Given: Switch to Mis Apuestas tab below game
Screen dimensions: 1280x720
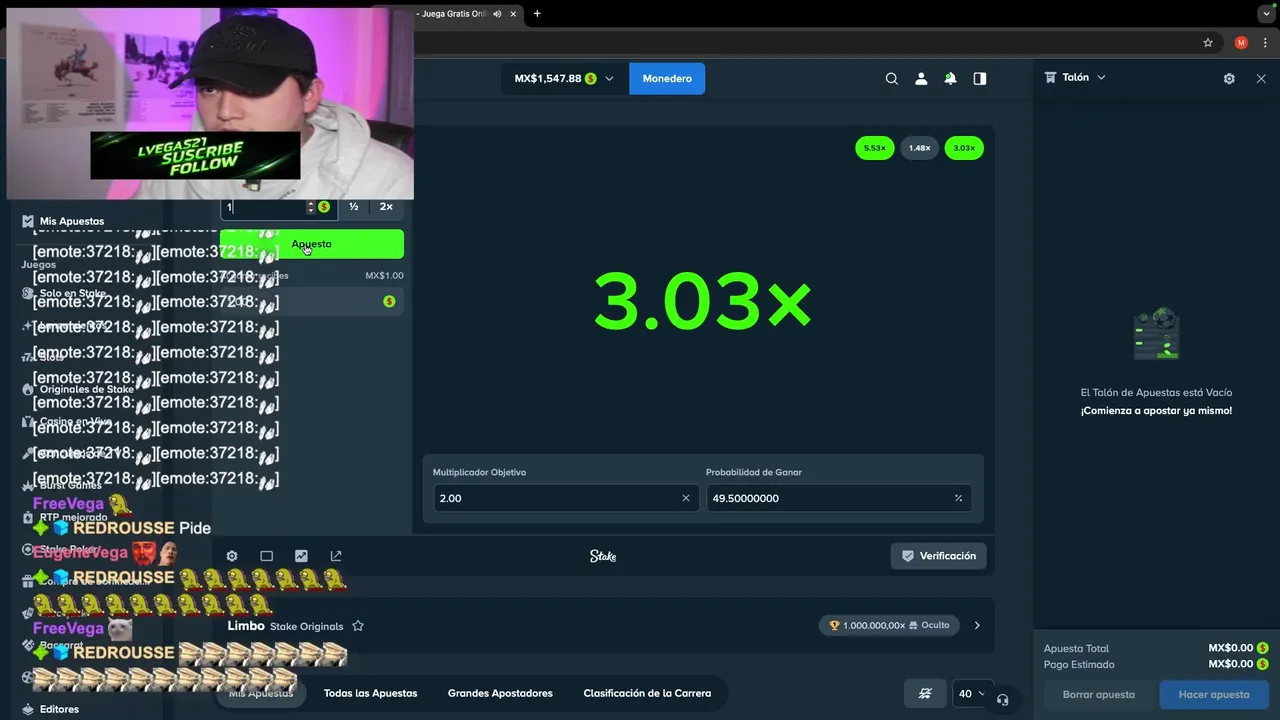Looking at the screenshot, I should [261, 693].
